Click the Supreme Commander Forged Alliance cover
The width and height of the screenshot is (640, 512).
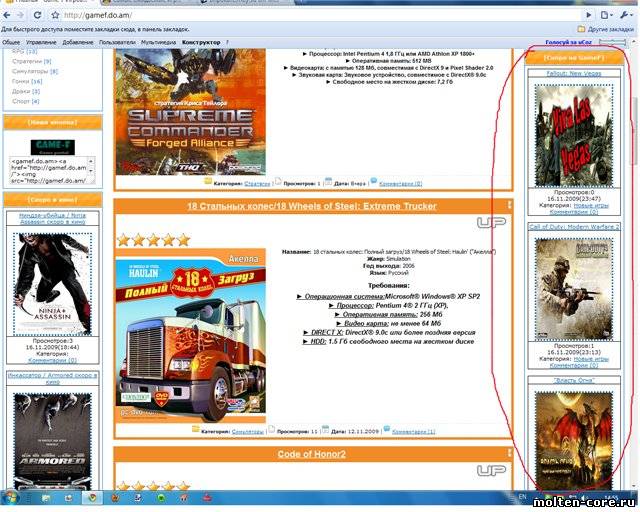click(191, 112)
